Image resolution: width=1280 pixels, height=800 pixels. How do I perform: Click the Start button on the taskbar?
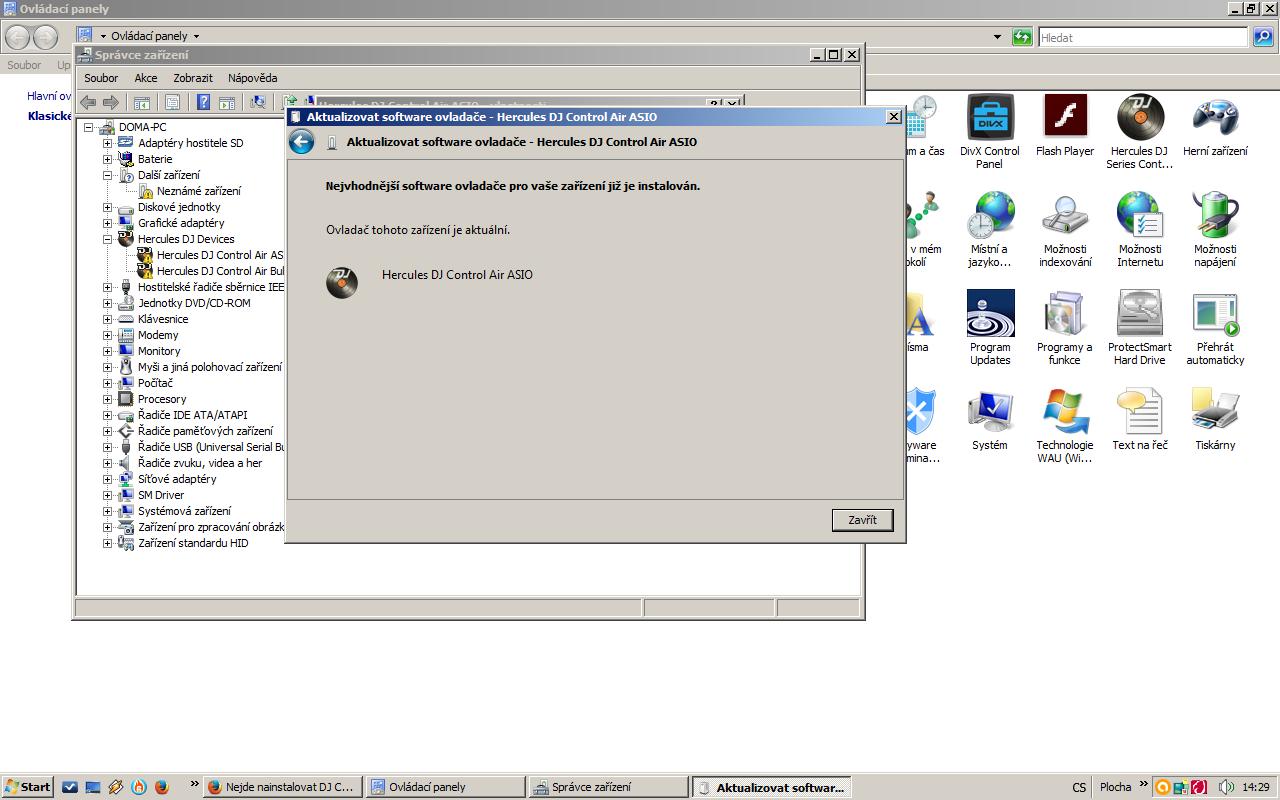pos(27,787)
